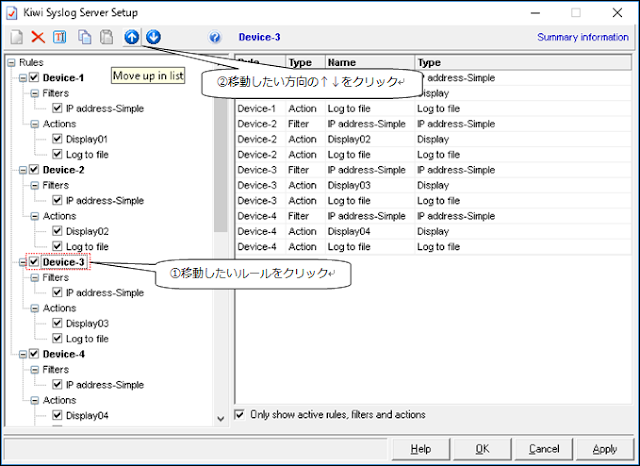Screen dimensions: 640x466
Task: Toggle Device-3 Log to file checkbox
Action: pyautogui.click(x=57, y=339)
